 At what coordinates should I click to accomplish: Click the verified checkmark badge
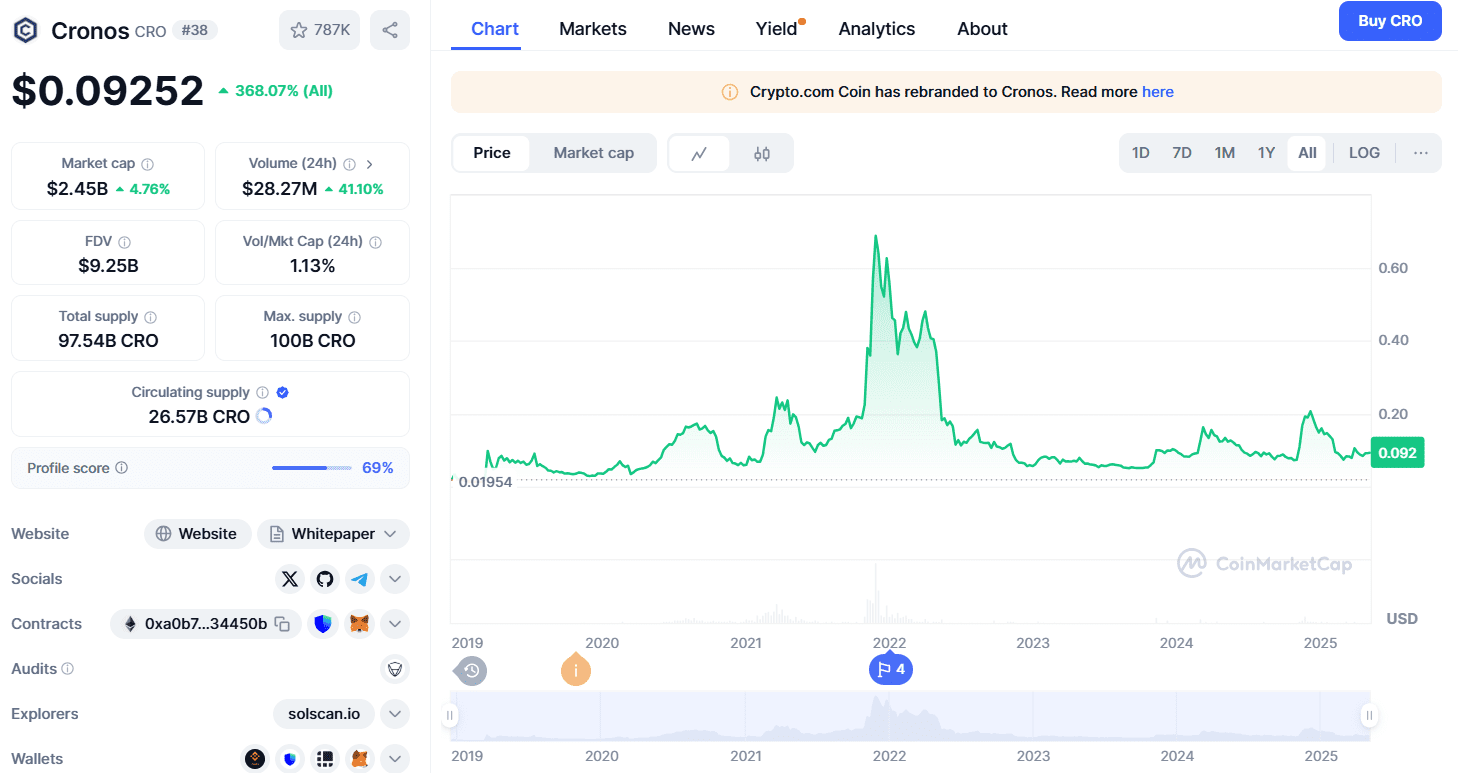tap(283, 393)
